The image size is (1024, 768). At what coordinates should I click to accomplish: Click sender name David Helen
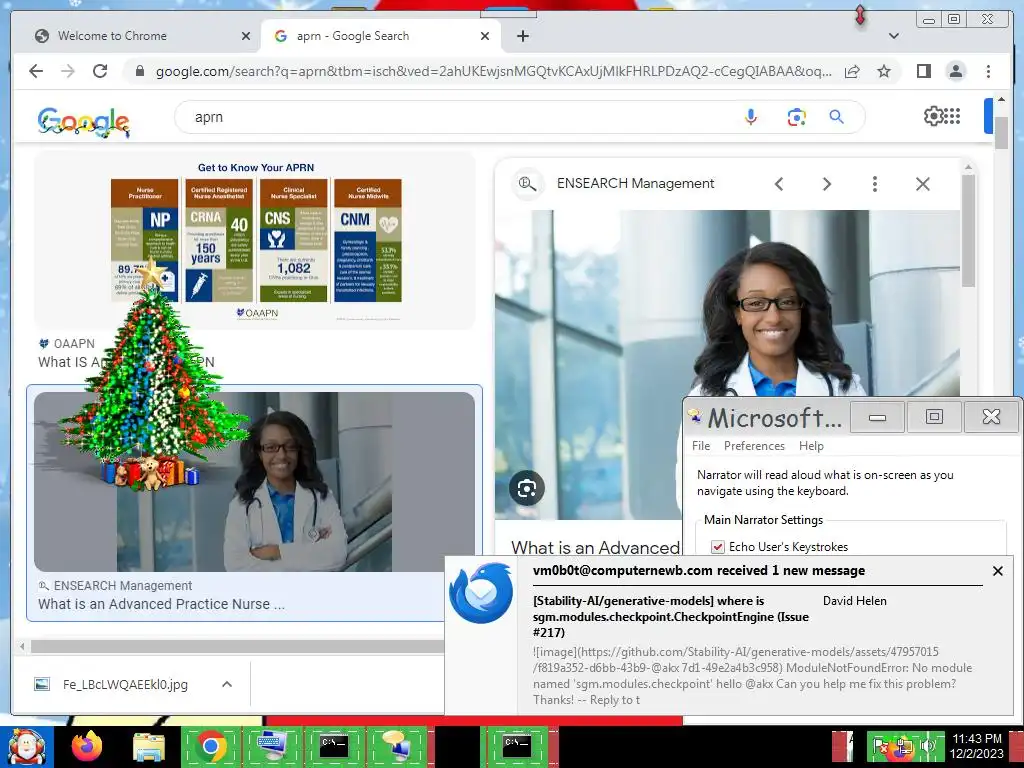point(854,601)
